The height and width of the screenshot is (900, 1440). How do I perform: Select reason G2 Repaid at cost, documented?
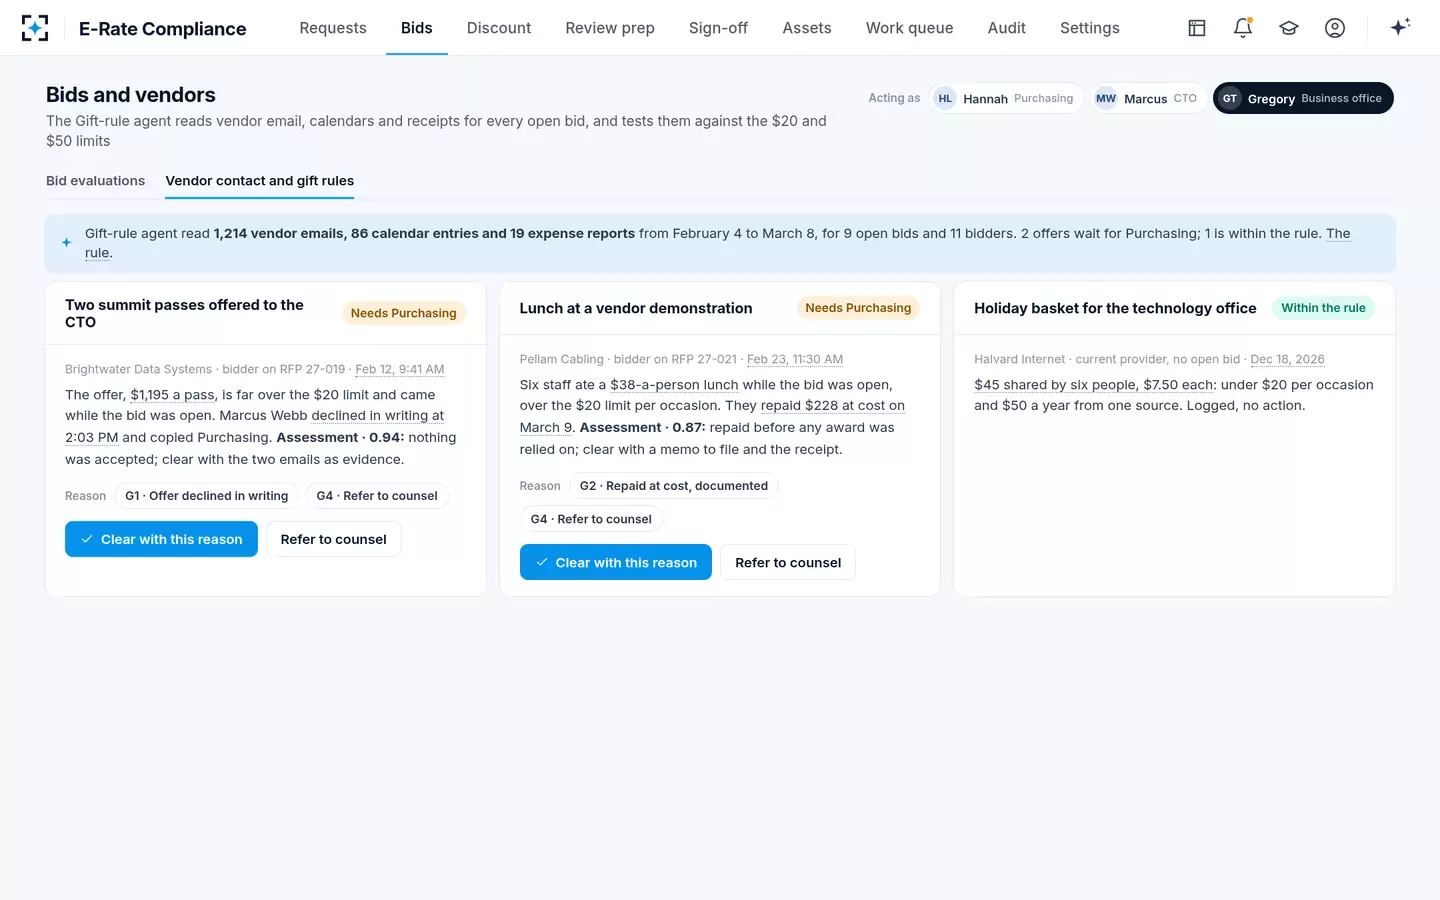pos(674,486)
